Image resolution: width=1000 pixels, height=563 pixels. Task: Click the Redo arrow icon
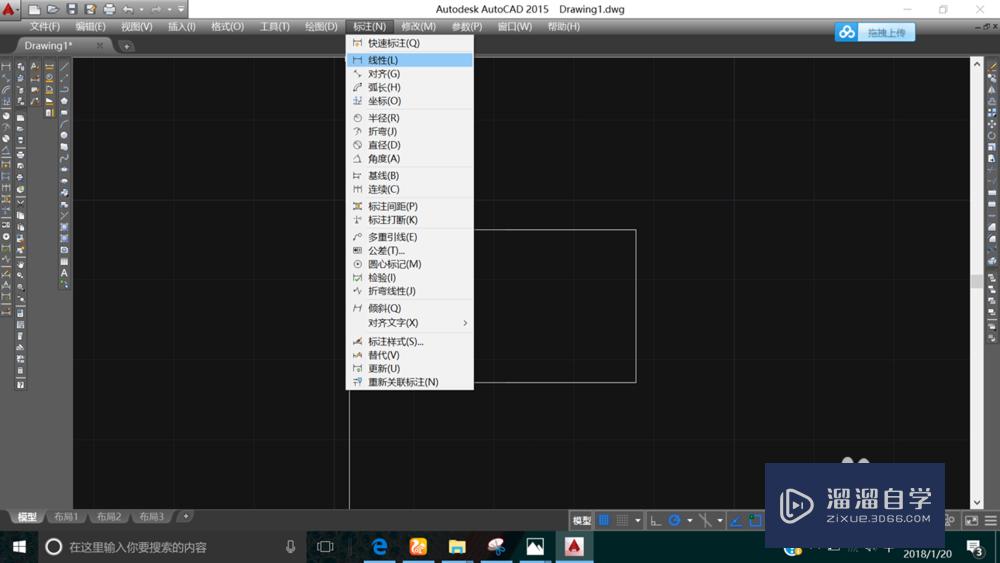coord(157,10)
